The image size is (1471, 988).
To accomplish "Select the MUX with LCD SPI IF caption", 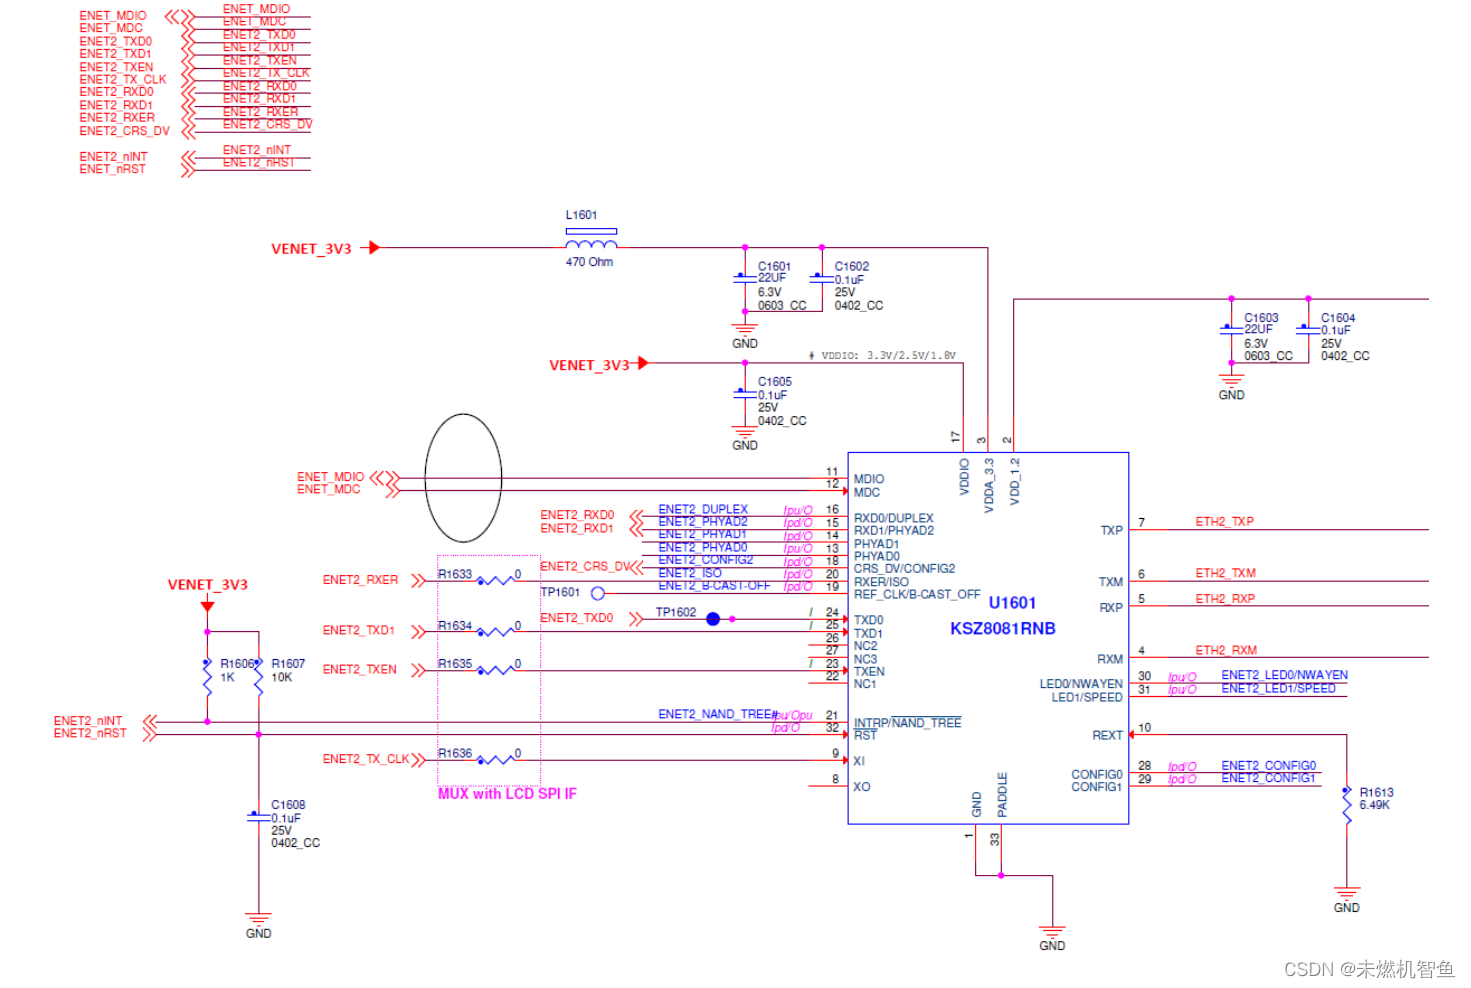I will tap(507, 794).
